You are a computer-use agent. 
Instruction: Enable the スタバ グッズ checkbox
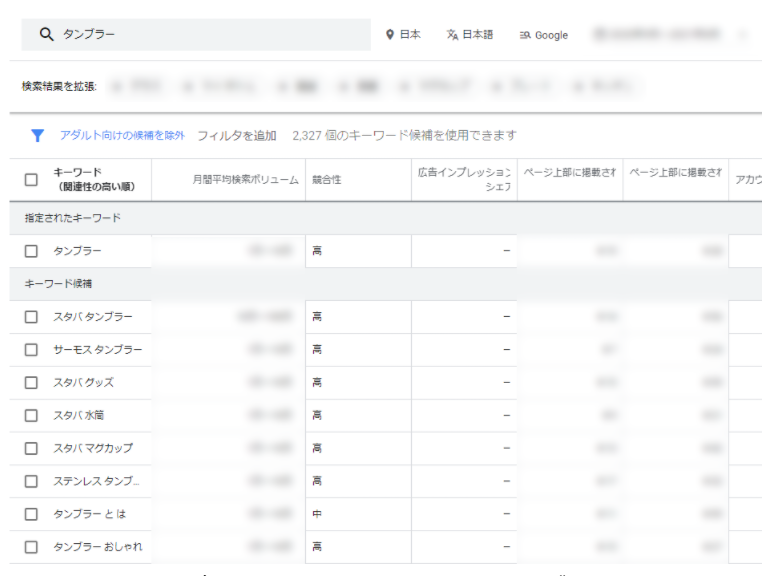(31, 383)
